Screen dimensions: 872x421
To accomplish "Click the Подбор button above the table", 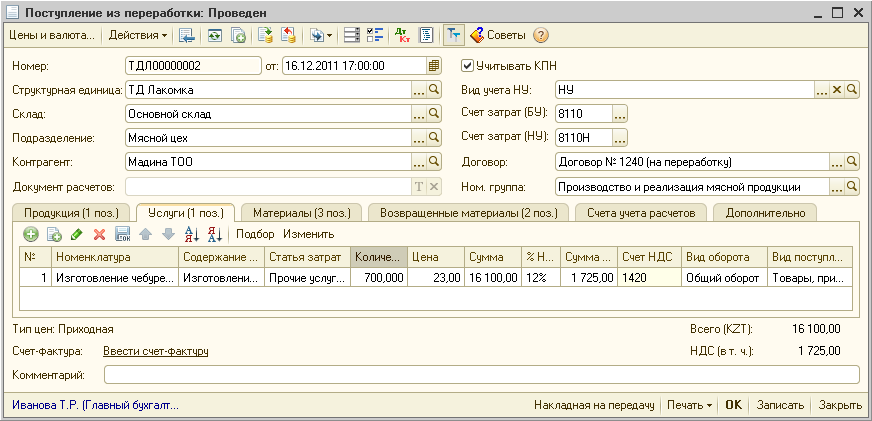I will 254,234.
